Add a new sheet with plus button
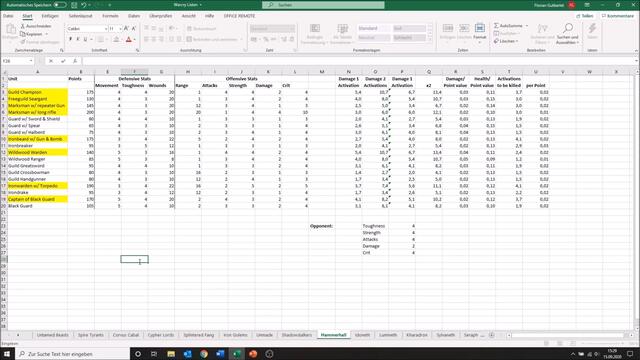Screen dimensions: 640x360 [492, 335]
